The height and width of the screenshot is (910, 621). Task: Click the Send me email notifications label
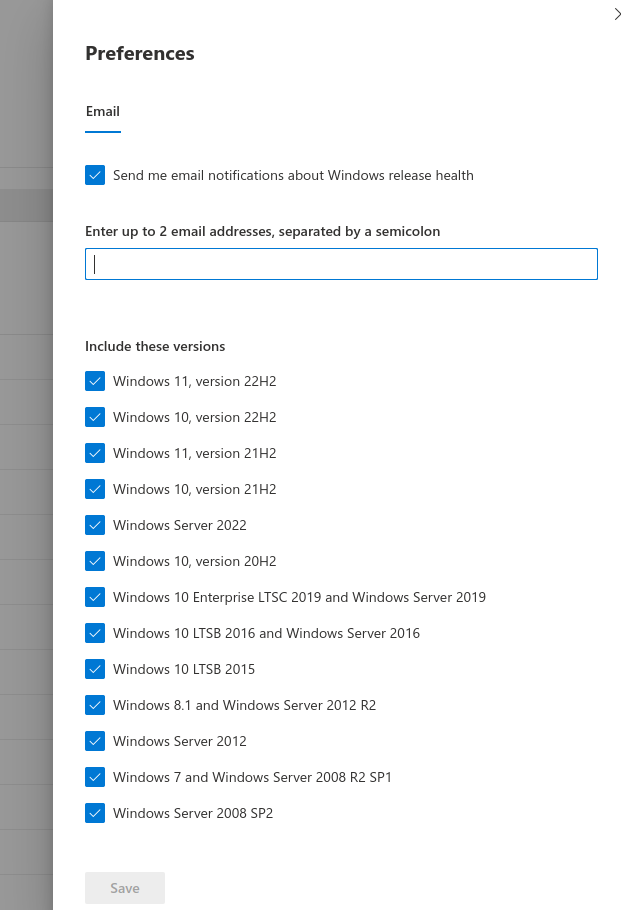click(x=293, y=175)
